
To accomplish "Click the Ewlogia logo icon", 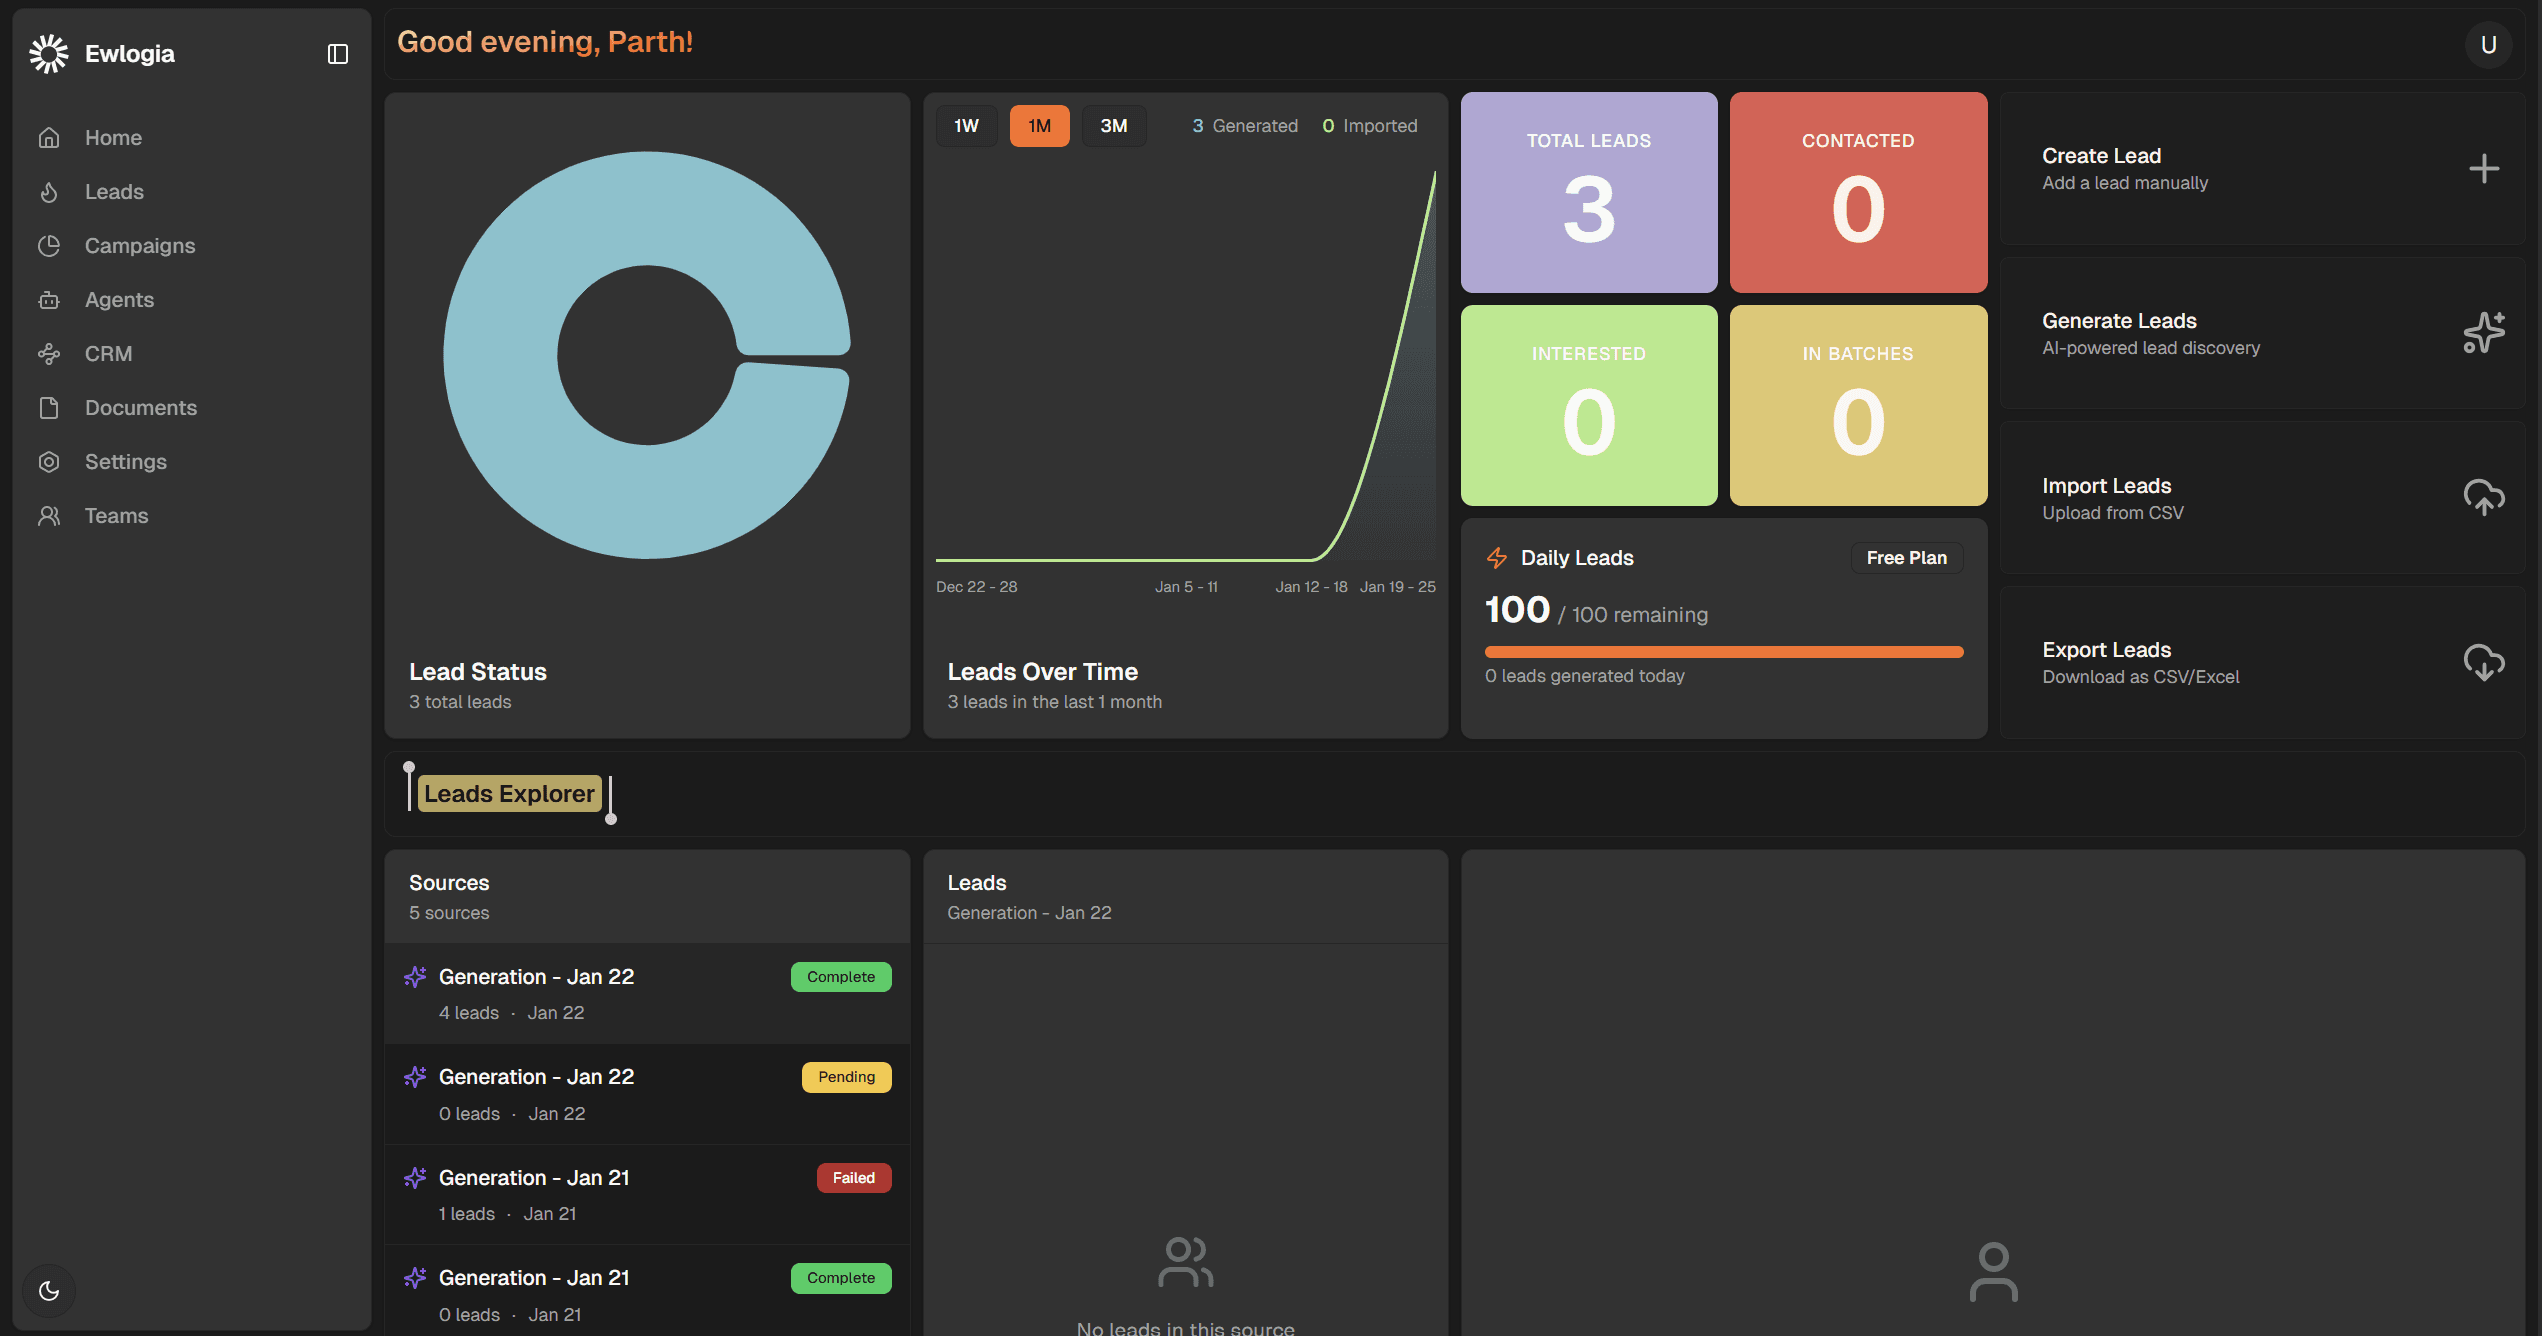I will pyautogui.click(x=49, y=54).
